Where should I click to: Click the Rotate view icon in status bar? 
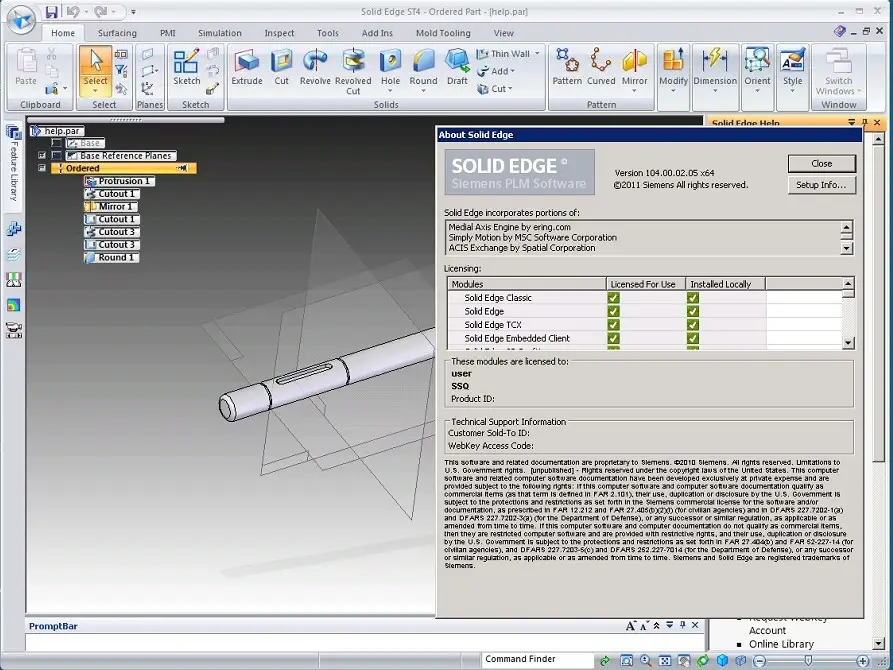(x=703, y=660)
